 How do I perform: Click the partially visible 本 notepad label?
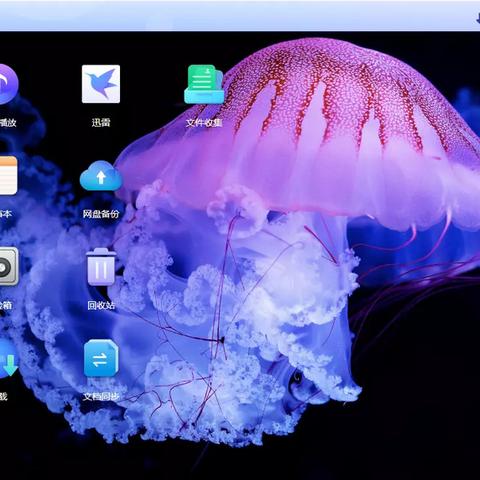(6, 214)
